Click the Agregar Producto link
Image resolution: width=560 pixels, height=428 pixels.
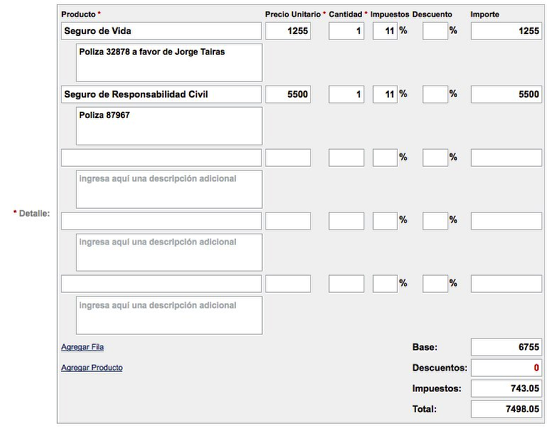tap(92, 368)
